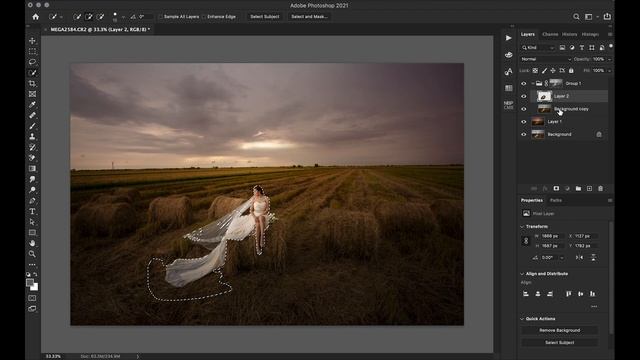Toggle Lock transparent pixels button
This screenshot has height=360, width=640.
coord(535,71)
